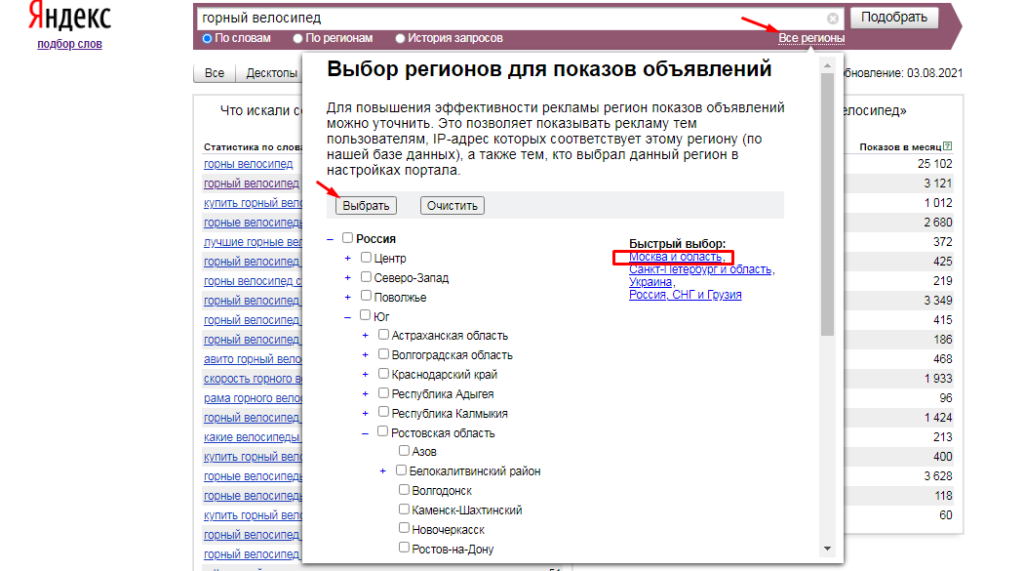1024x571 pixels.
Task: Choose the Москва и область quick link
Action: 677,257
